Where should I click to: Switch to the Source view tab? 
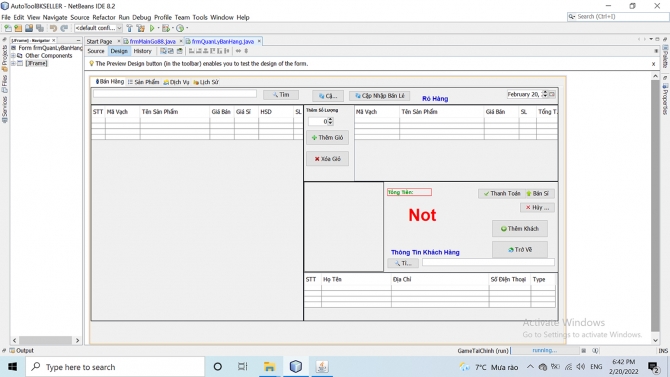point(96,51)
